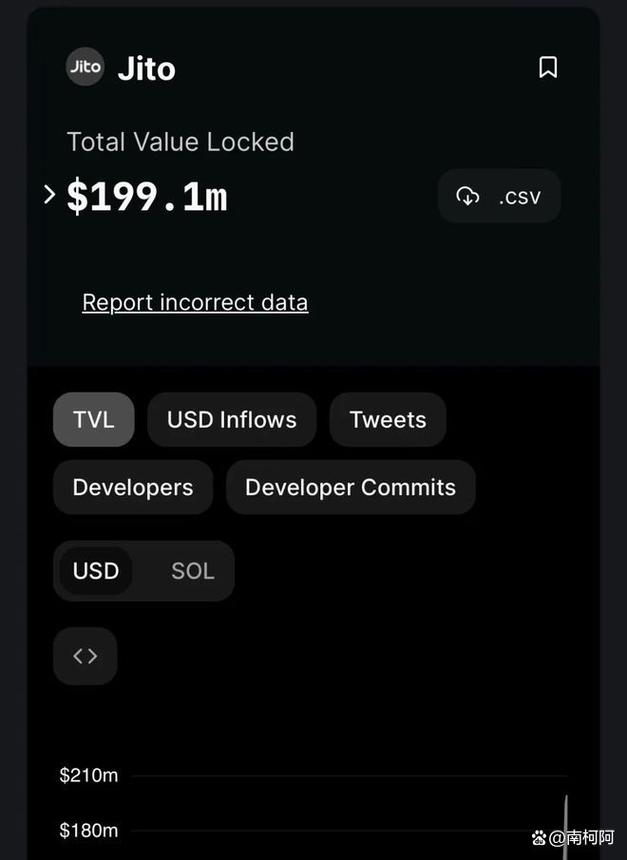
Task: Click the chart spike at right edge
Action: pyautogui.click(x=566, y=823)
